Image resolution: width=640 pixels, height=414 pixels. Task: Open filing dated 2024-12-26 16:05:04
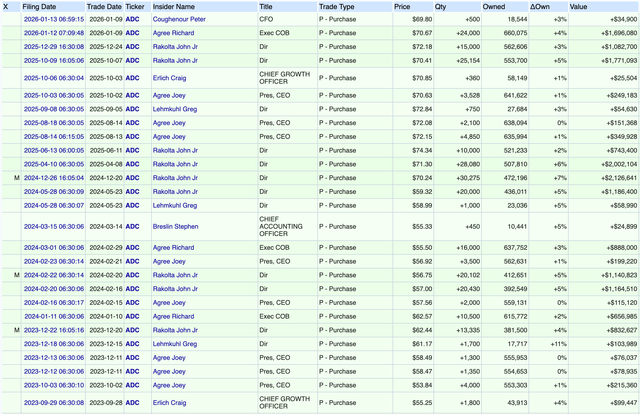[x=54, y=178]
